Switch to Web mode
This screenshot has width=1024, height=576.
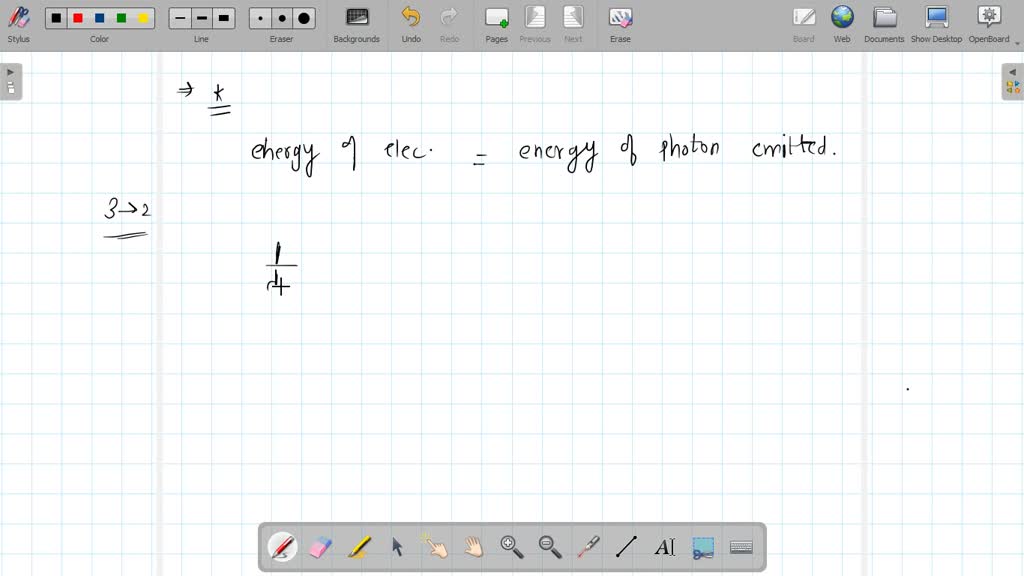[842, 23]
